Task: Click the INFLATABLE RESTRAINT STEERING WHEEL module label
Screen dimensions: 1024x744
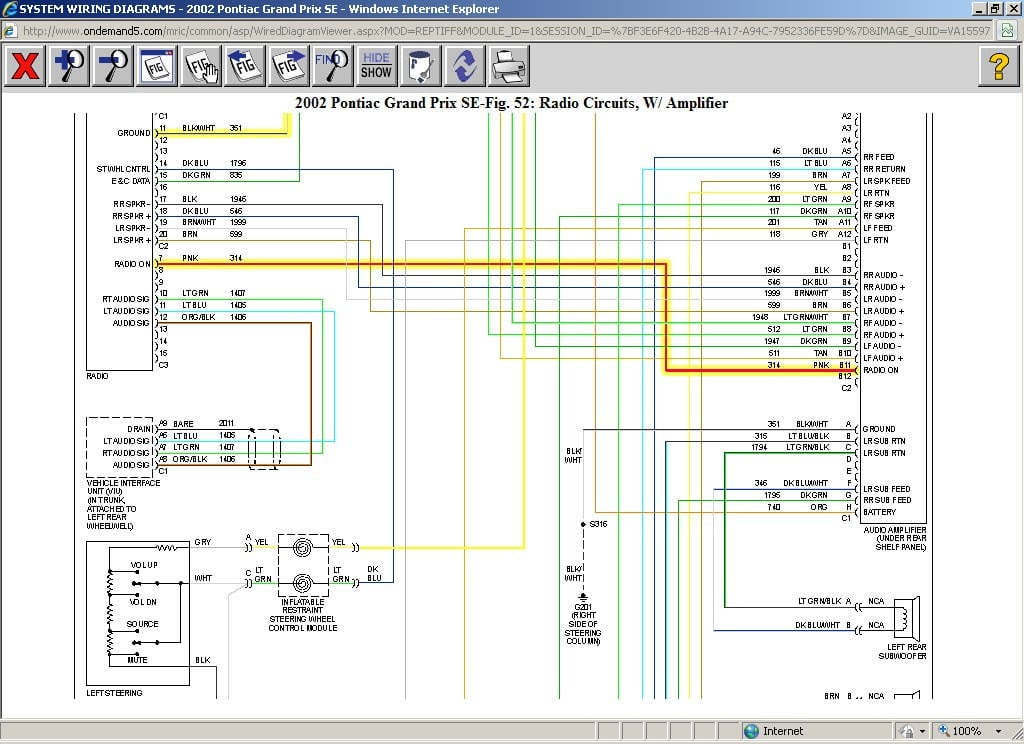Action: pos(302,615)
